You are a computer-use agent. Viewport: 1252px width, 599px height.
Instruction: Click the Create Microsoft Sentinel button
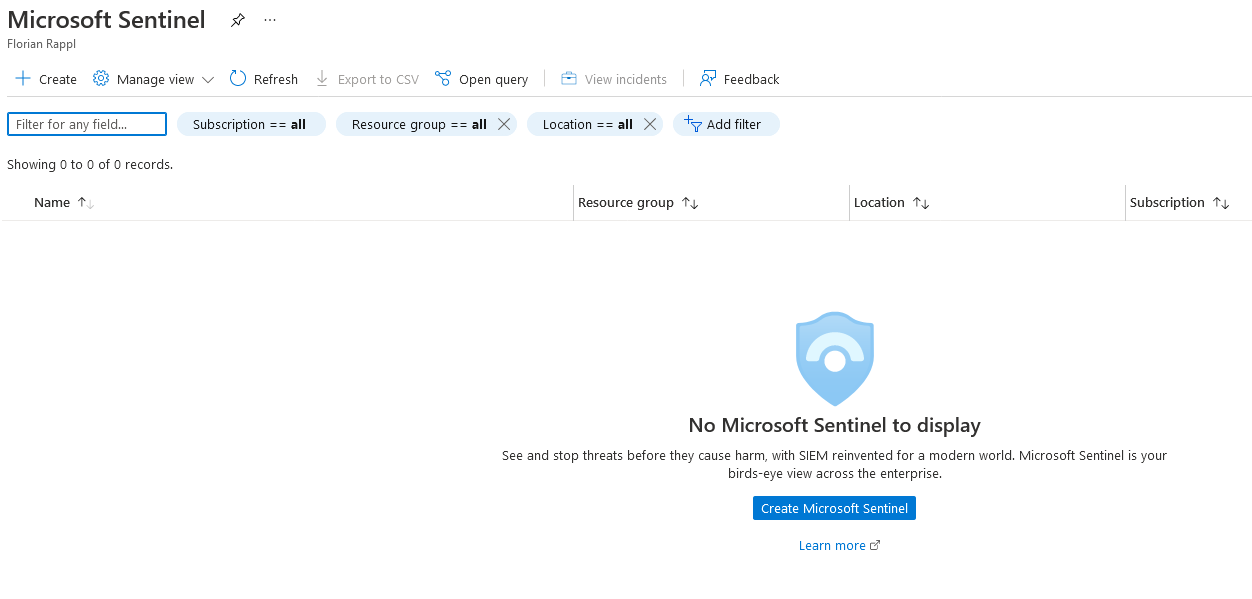pyautogui.click(x=834, y=508)
